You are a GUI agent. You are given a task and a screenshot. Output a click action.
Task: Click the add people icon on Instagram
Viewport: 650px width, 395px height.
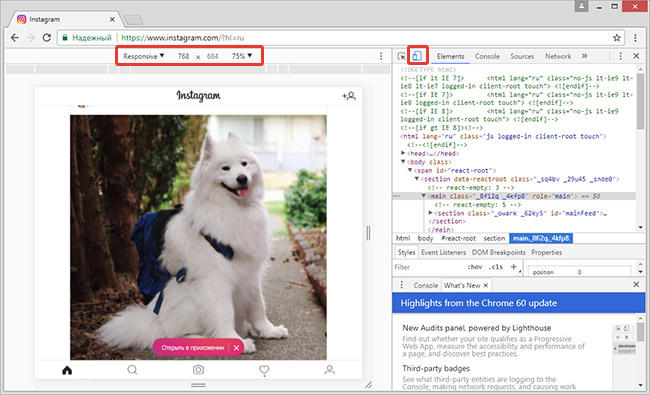tap(349, 96)
